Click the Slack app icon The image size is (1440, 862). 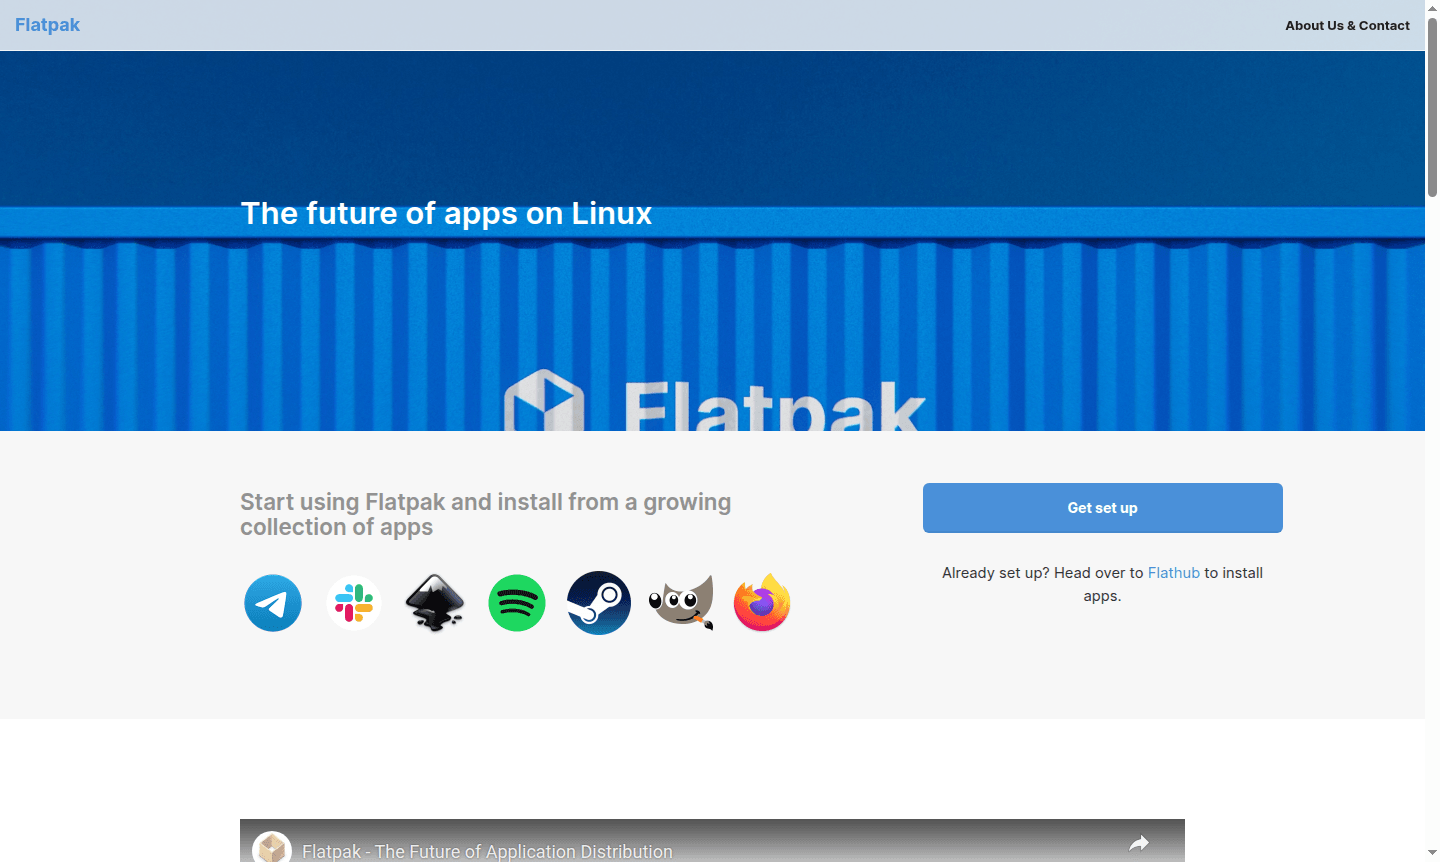(x=354, y=602)
